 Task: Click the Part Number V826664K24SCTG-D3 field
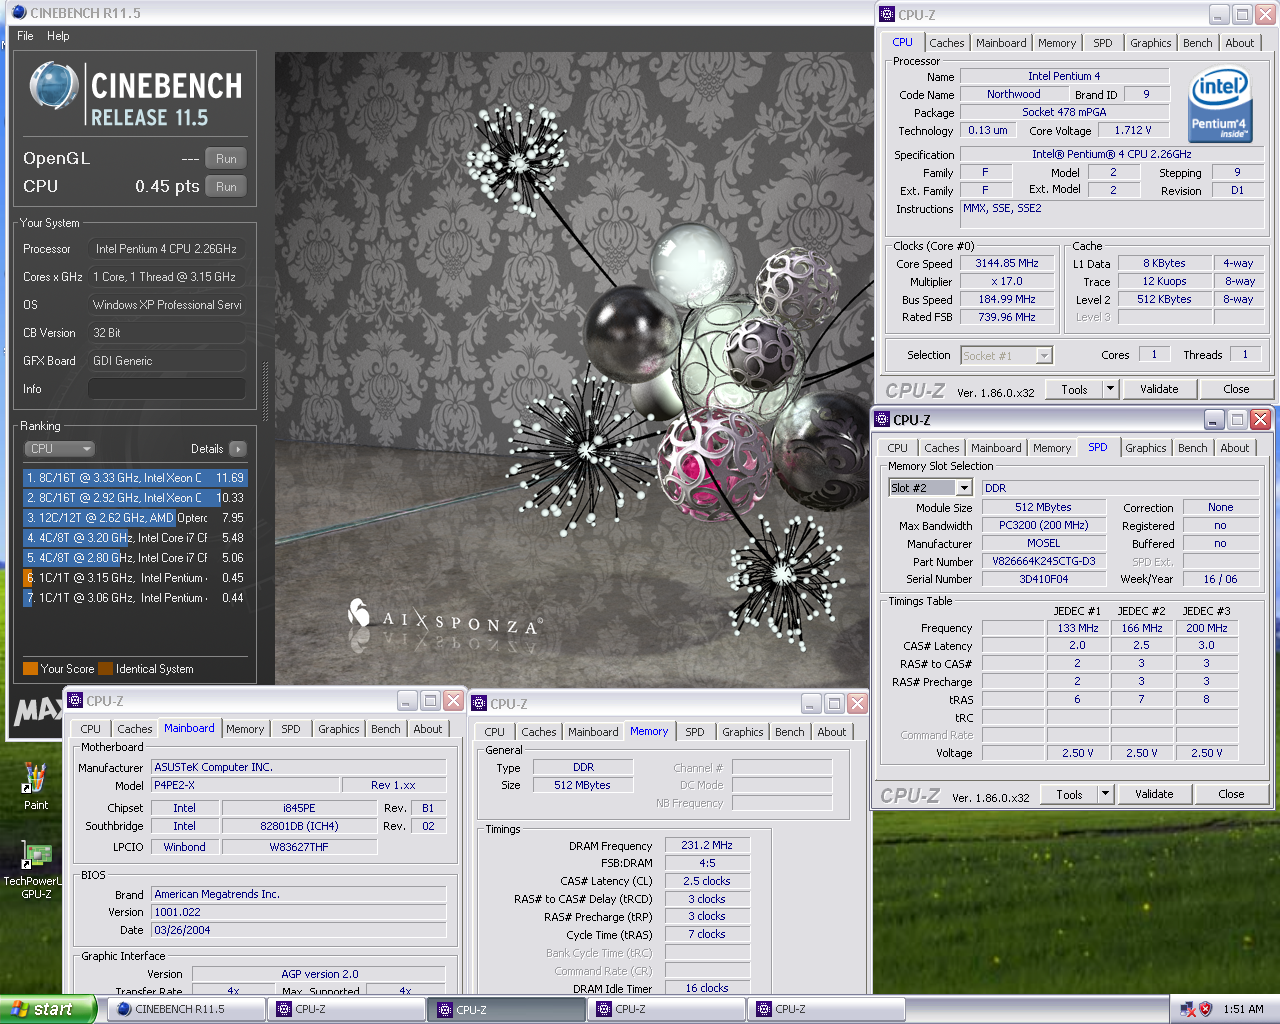click(1043, 562)
